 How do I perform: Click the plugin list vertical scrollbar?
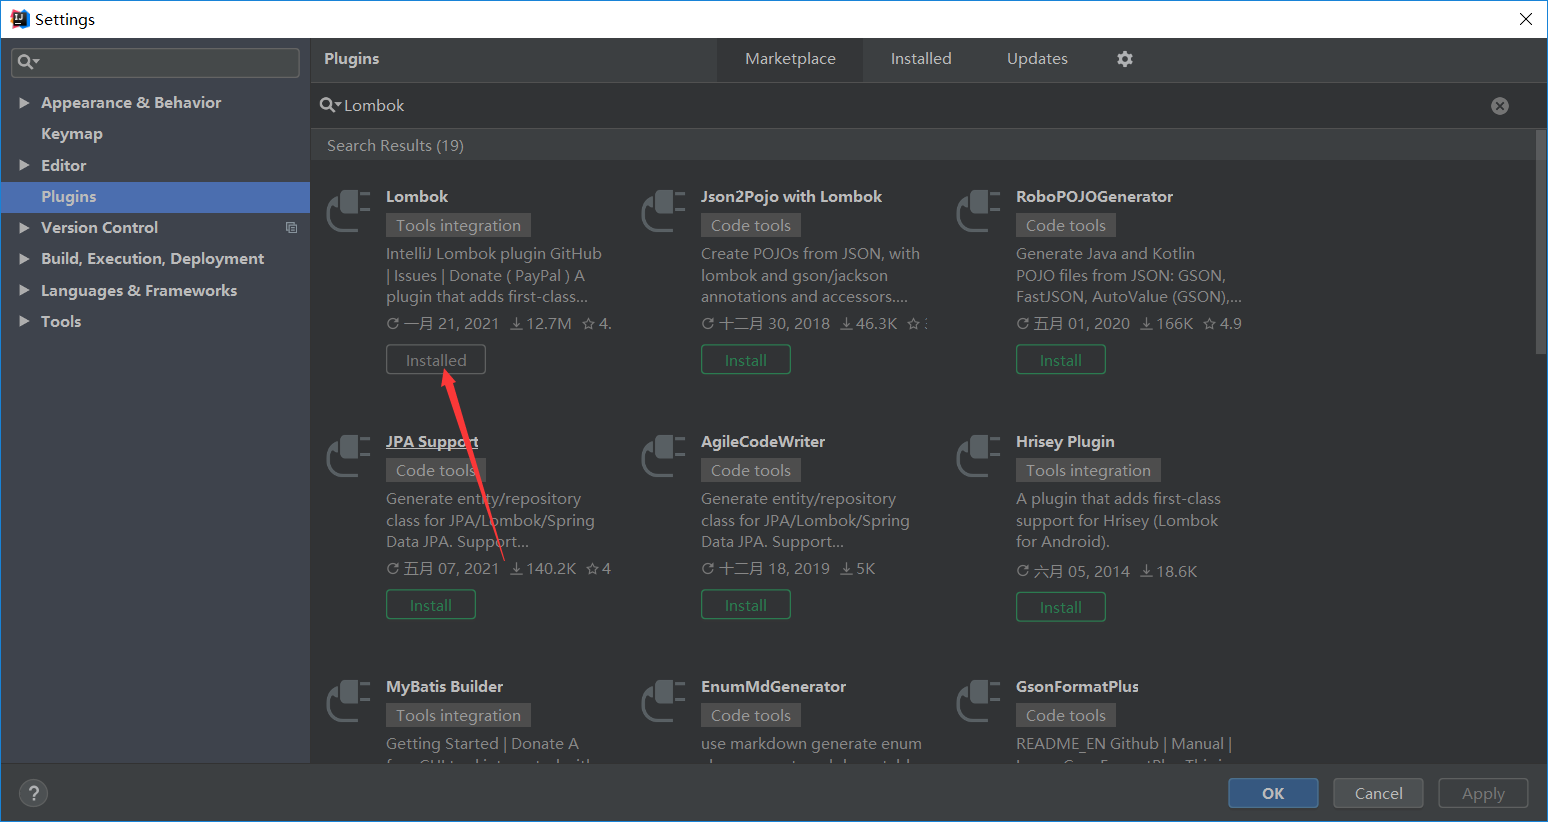[x=1541, y=242]
